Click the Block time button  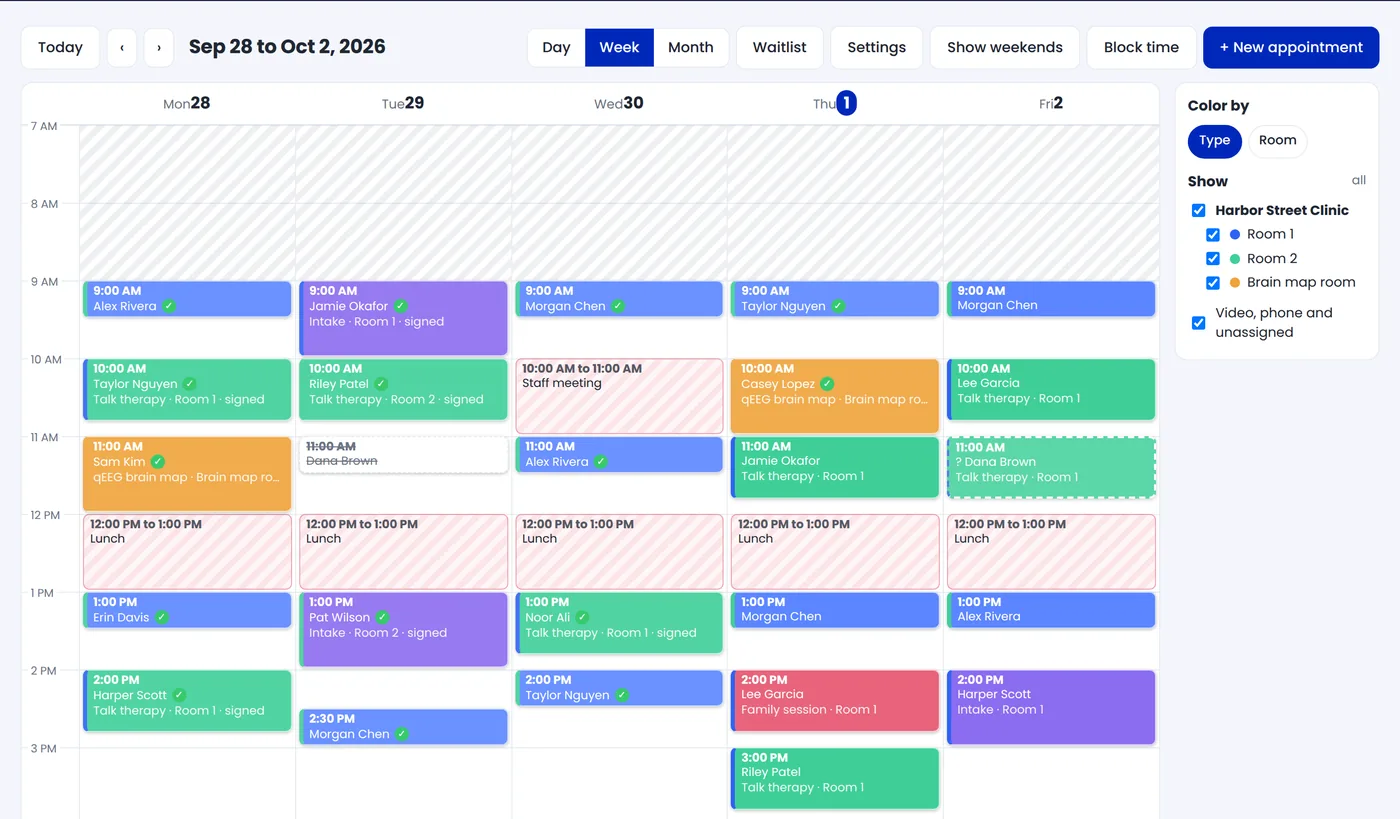pos(1141,47)
